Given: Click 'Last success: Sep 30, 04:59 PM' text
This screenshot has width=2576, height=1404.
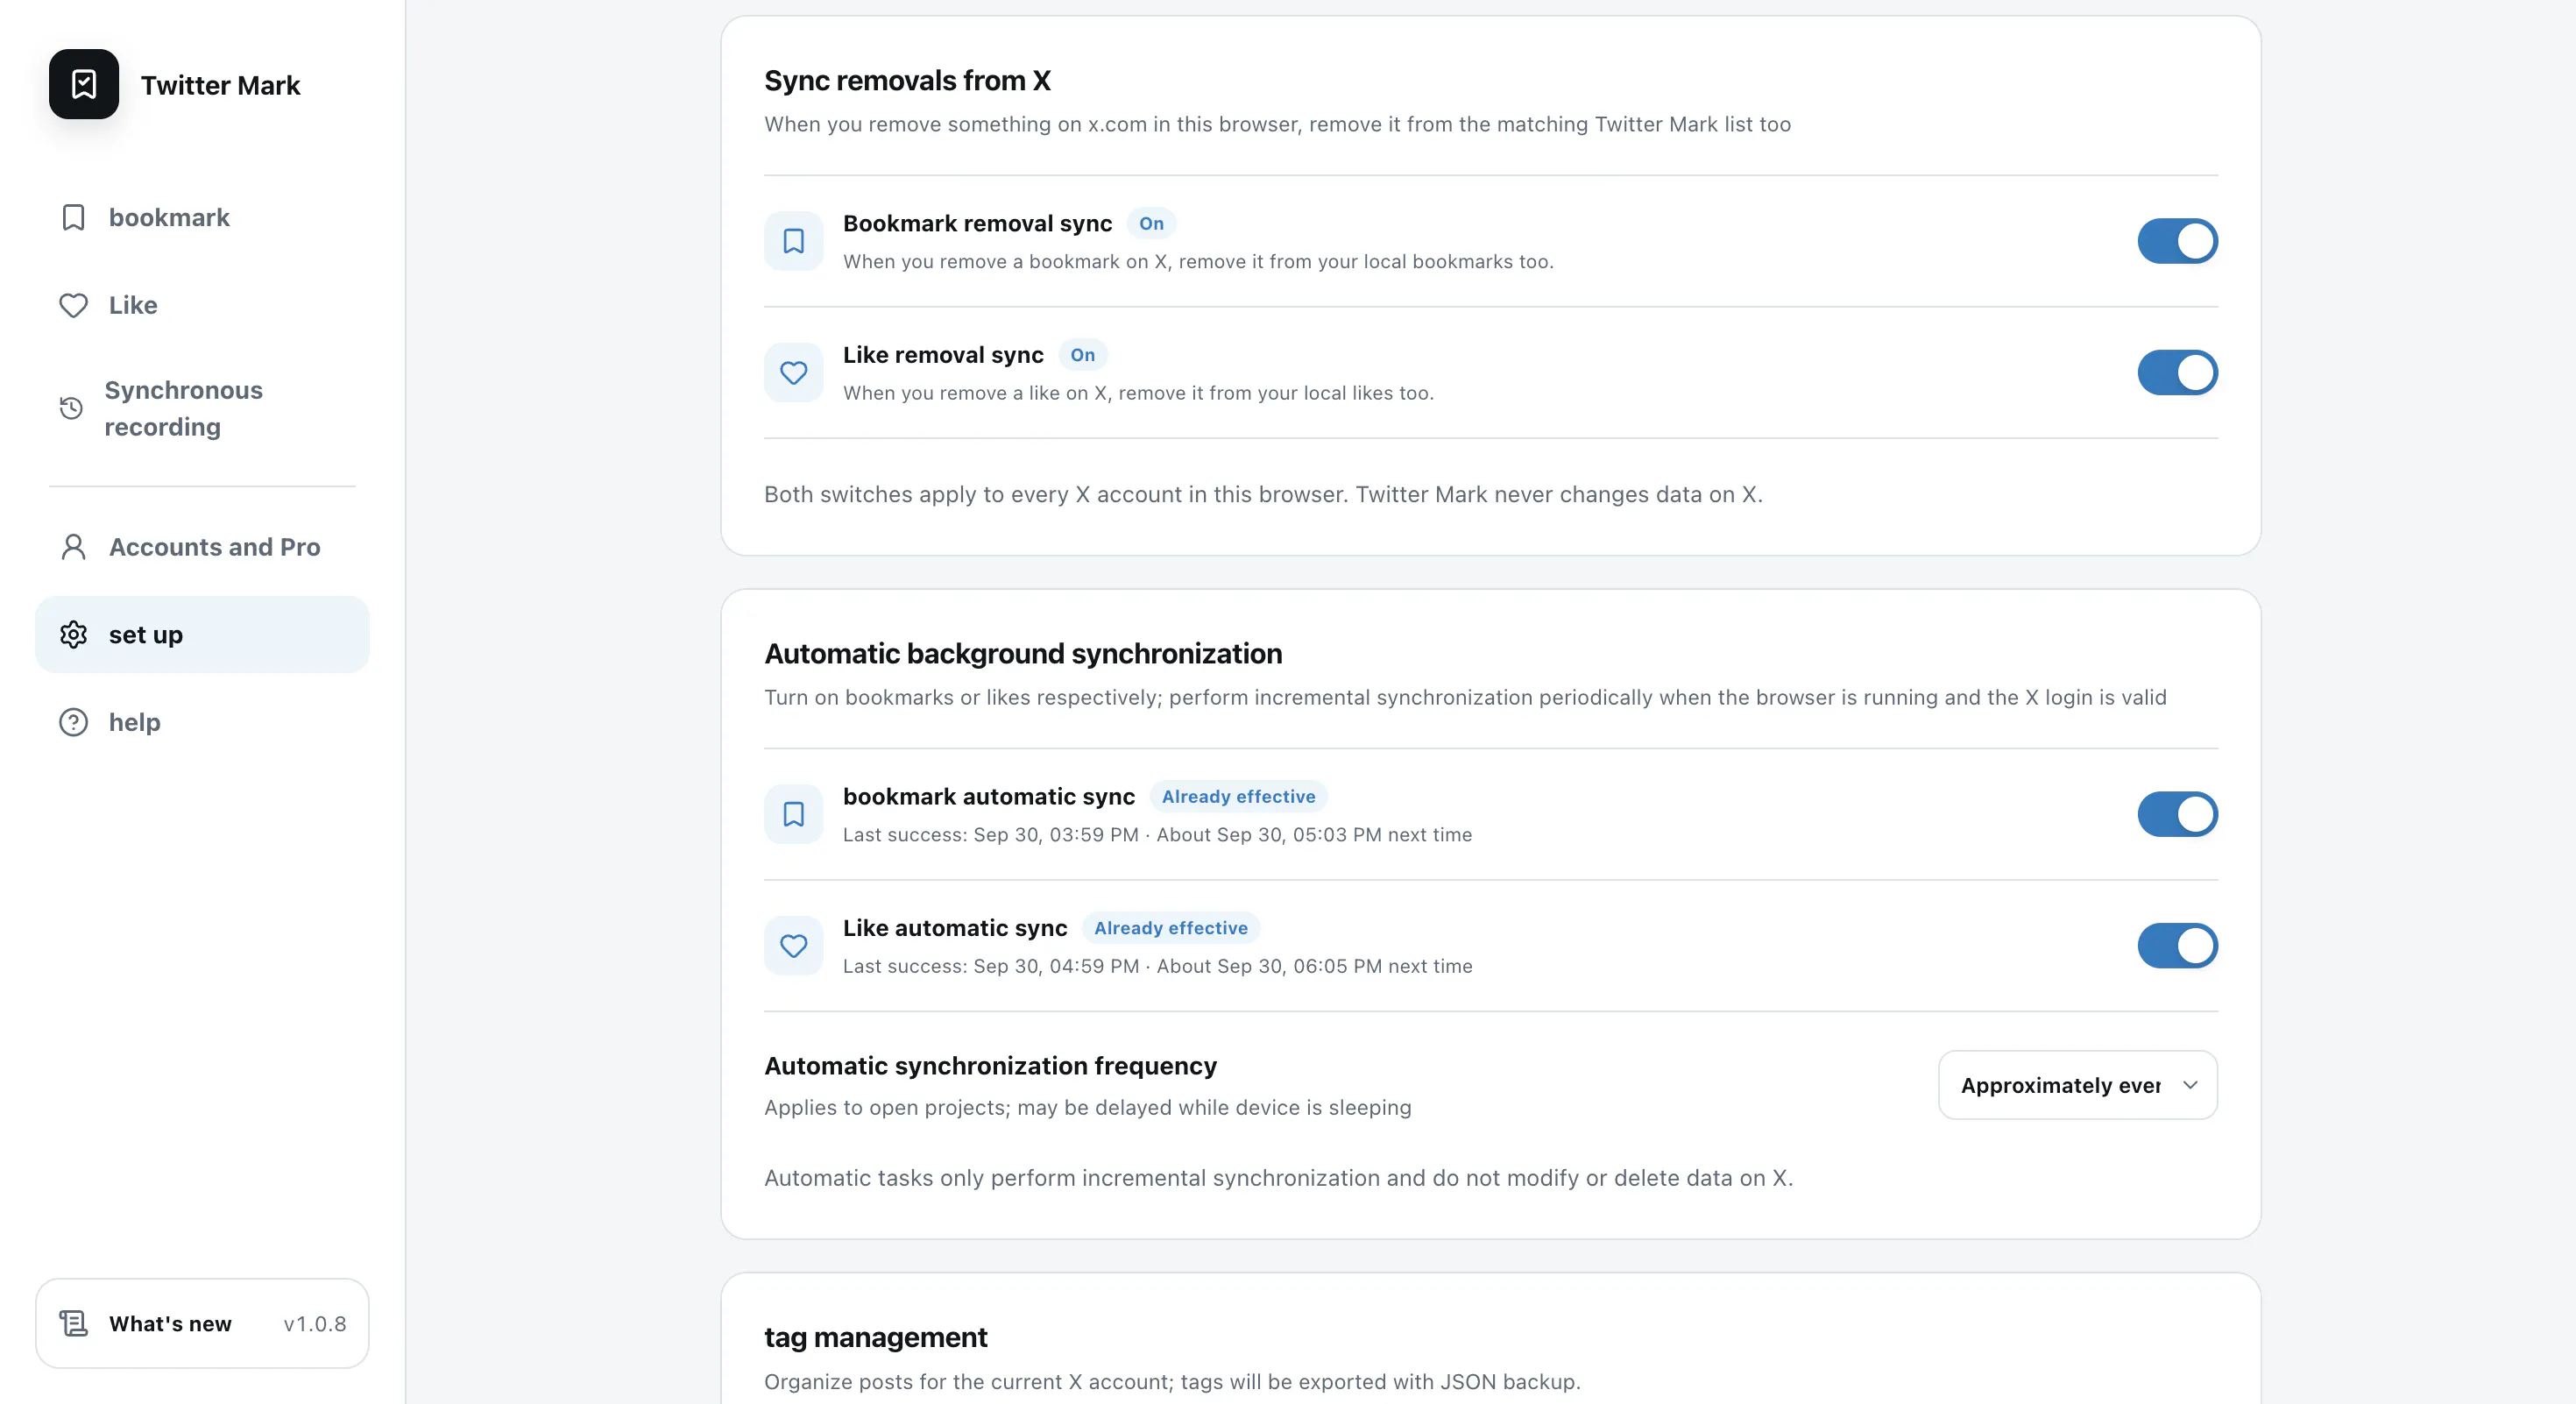Looking at the screenshot, I should coord(990,966).
